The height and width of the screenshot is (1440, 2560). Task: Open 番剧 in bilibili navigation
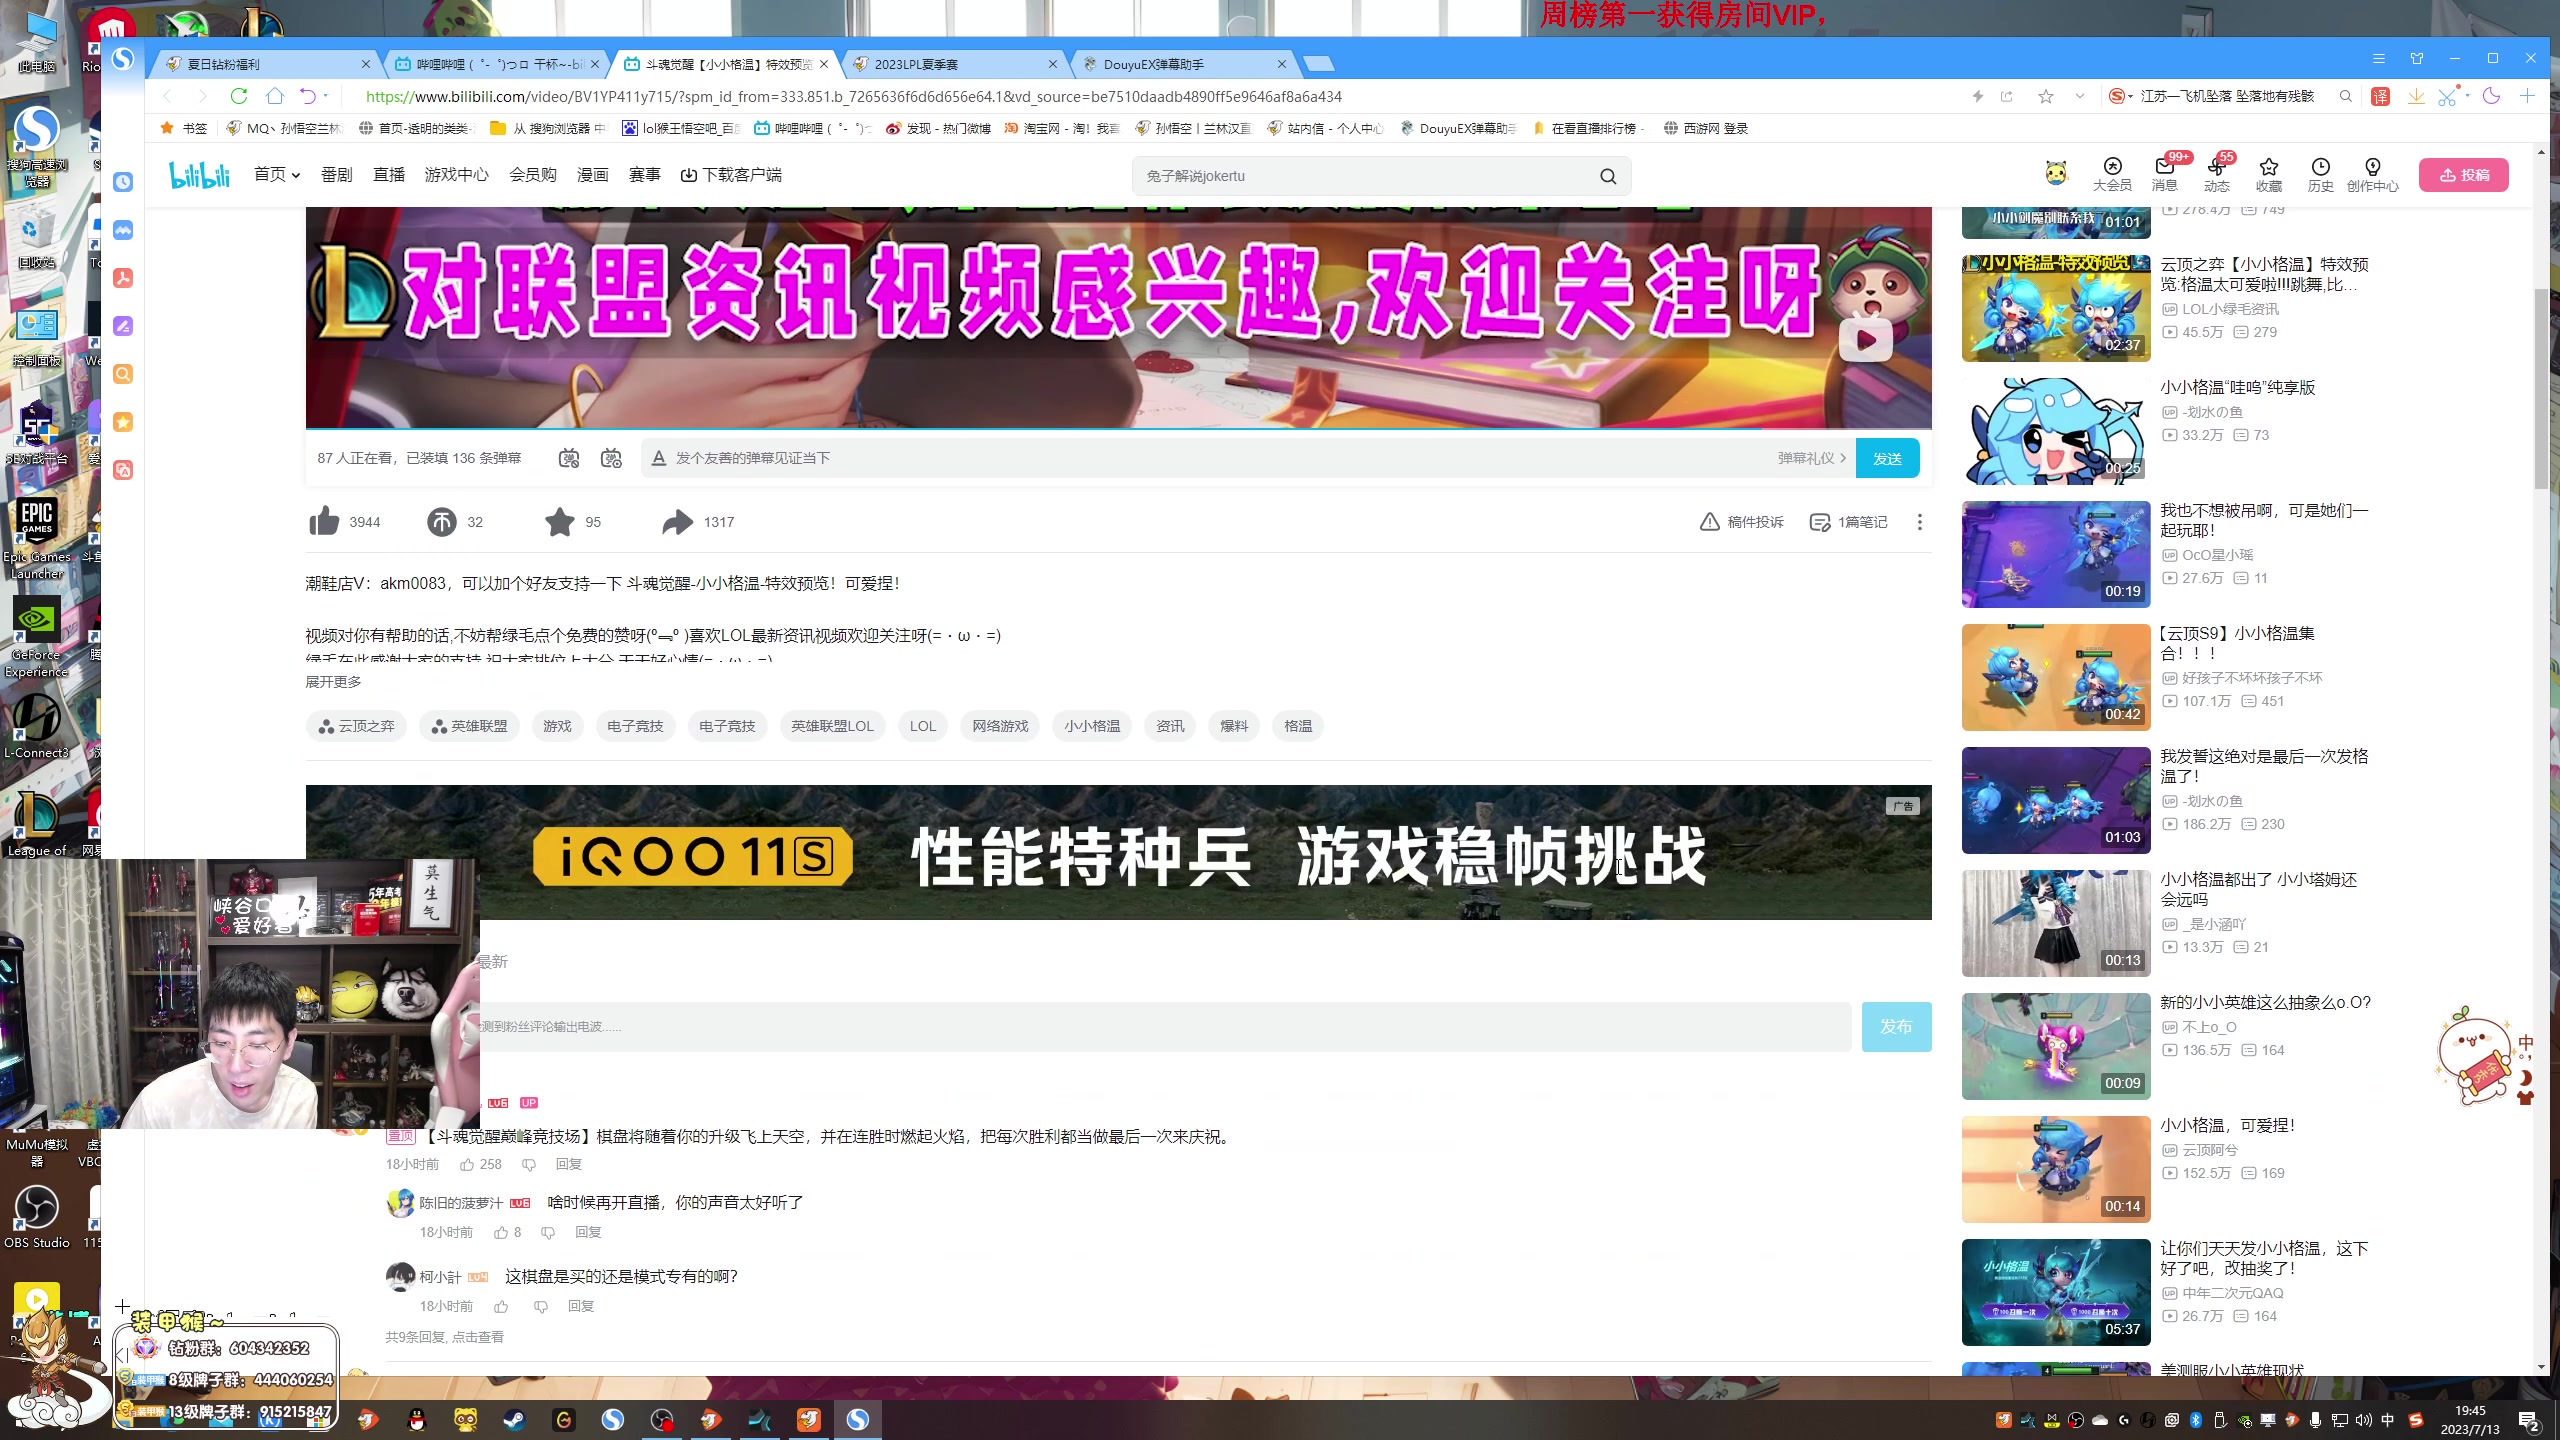(x=337, y=175)
